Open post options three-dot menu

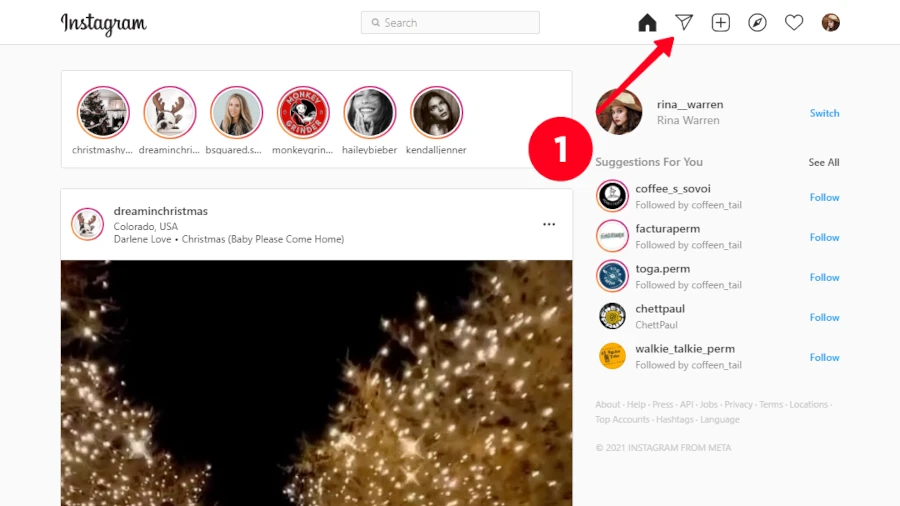(x=549, y=225)
